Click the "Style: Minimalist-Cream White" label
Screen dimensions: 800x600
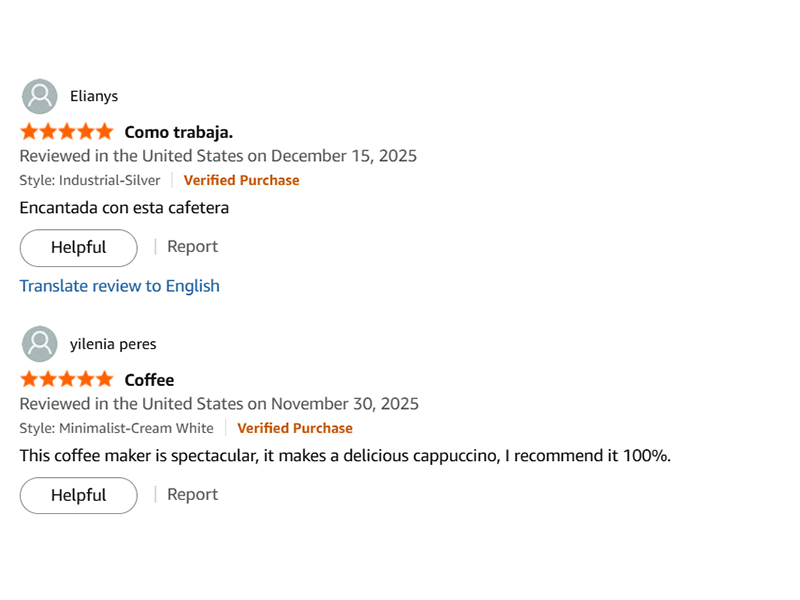(116, 429)
